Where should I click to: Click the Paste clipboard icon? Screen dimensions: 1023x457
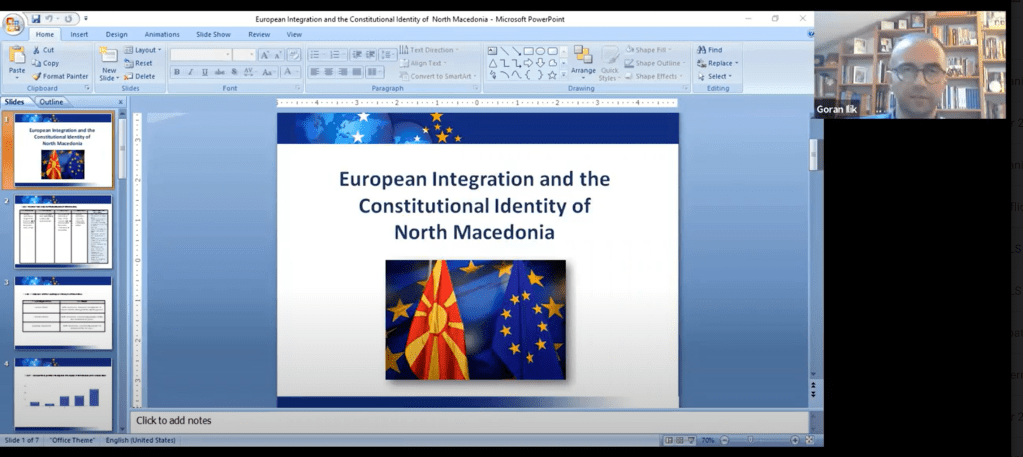(17, 58)
